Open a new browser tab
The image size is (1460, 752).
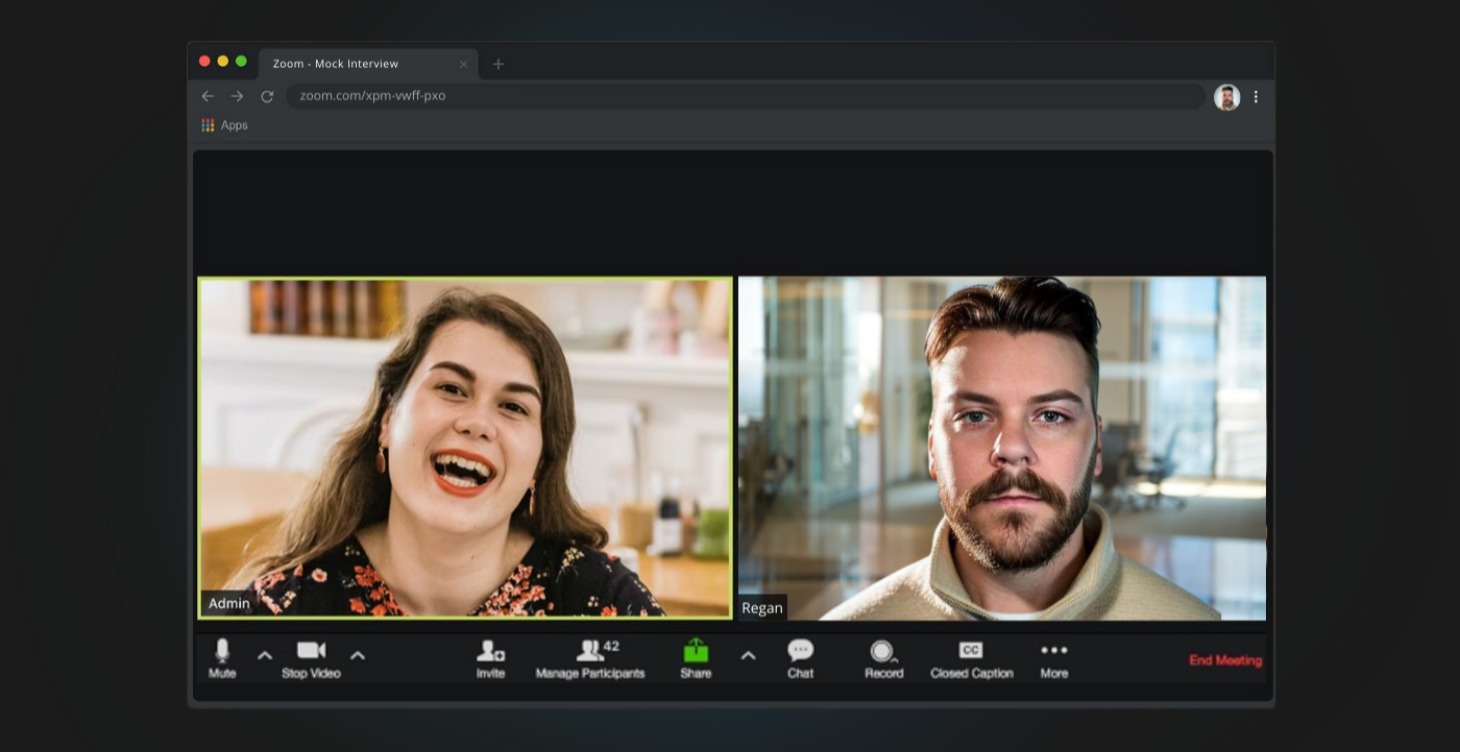click(x=498, y=64)
